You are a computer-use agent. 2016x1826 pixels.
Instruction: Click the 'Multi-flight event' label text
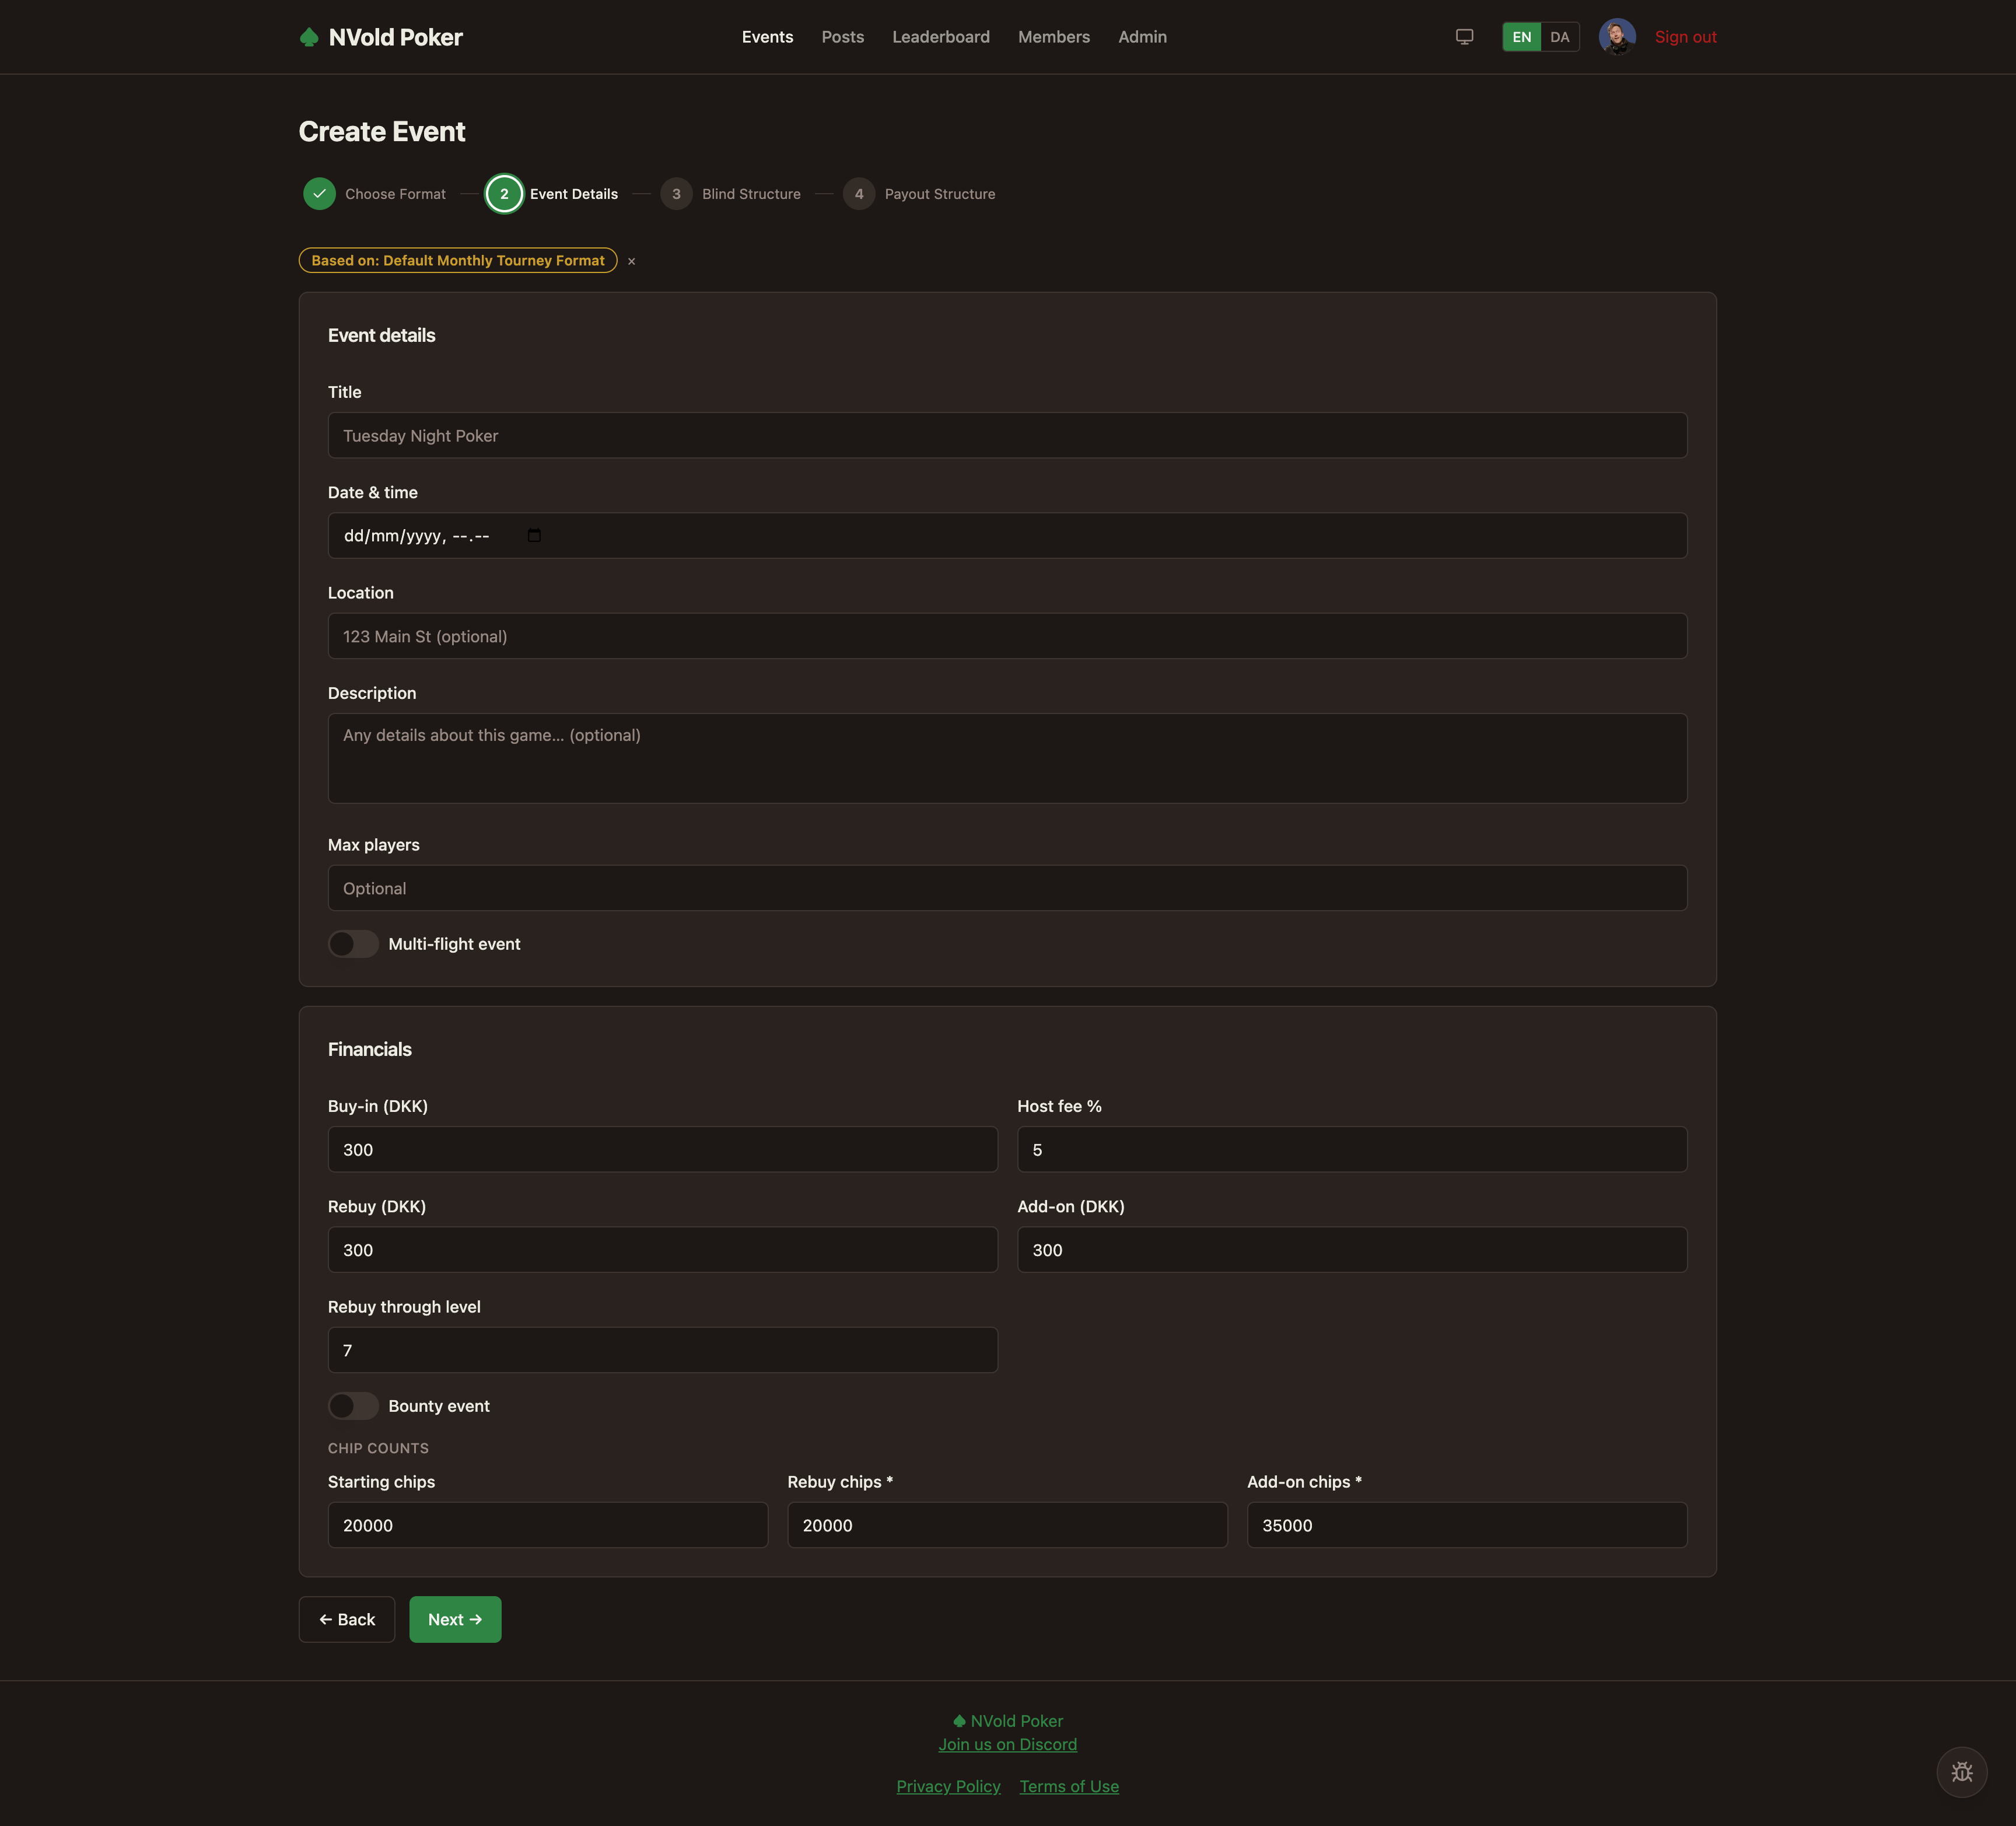coord(454,944)
